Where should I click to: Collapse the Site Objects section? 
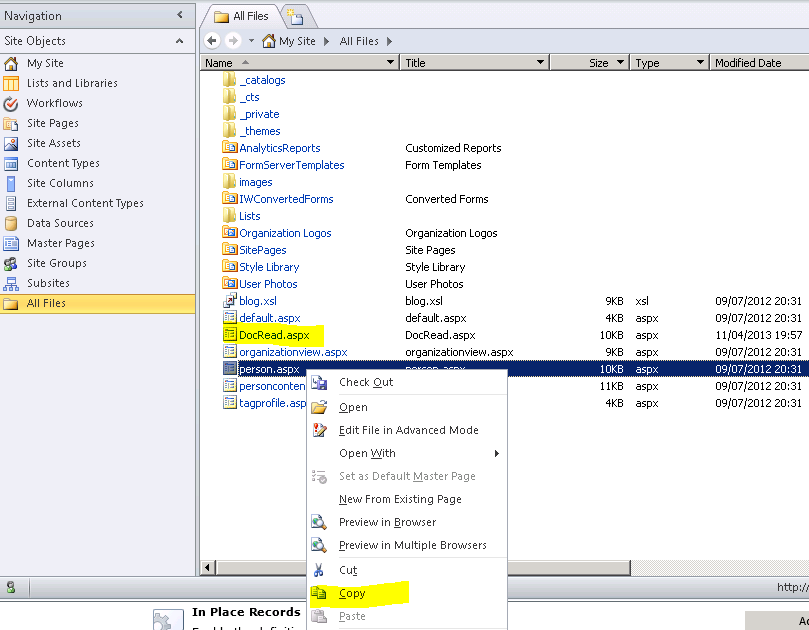click(179, 41)
